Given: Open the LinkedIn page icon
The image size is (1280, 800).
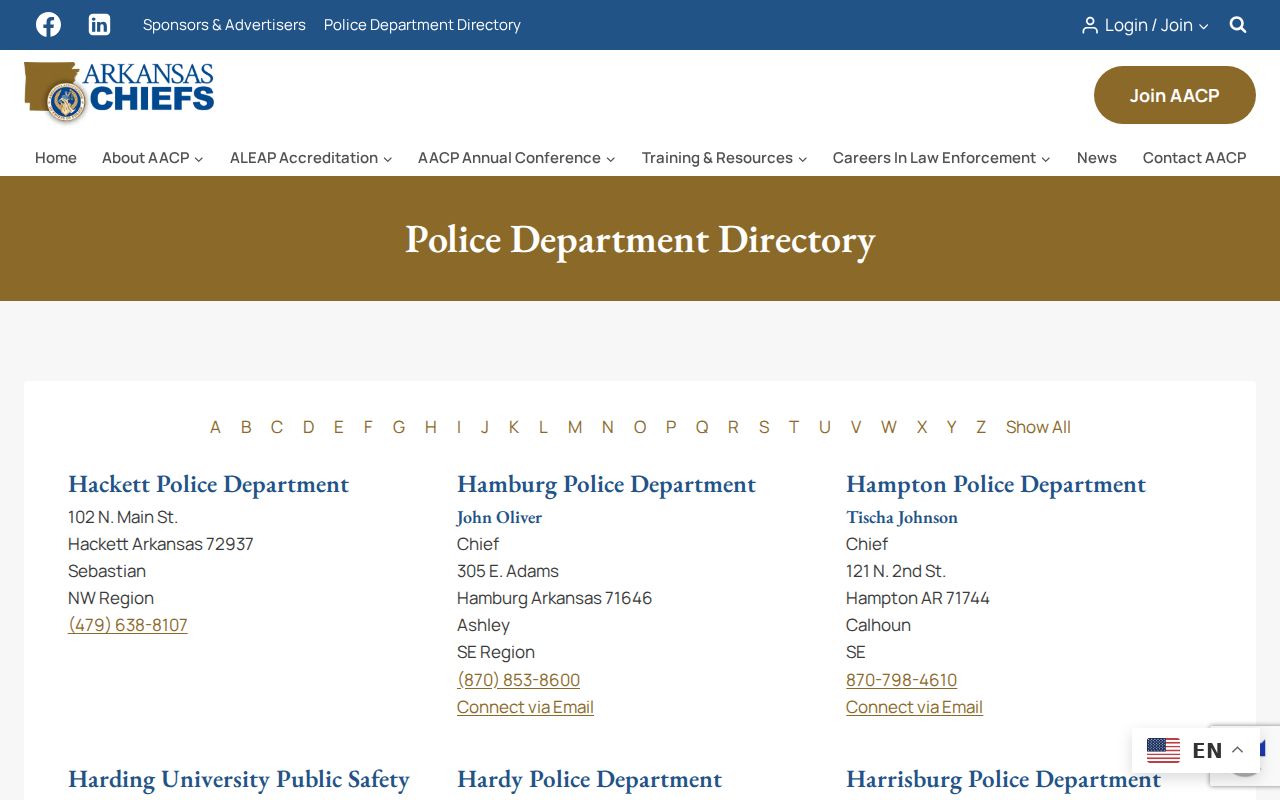Looking at the screenshot, I should pos(99,25).
